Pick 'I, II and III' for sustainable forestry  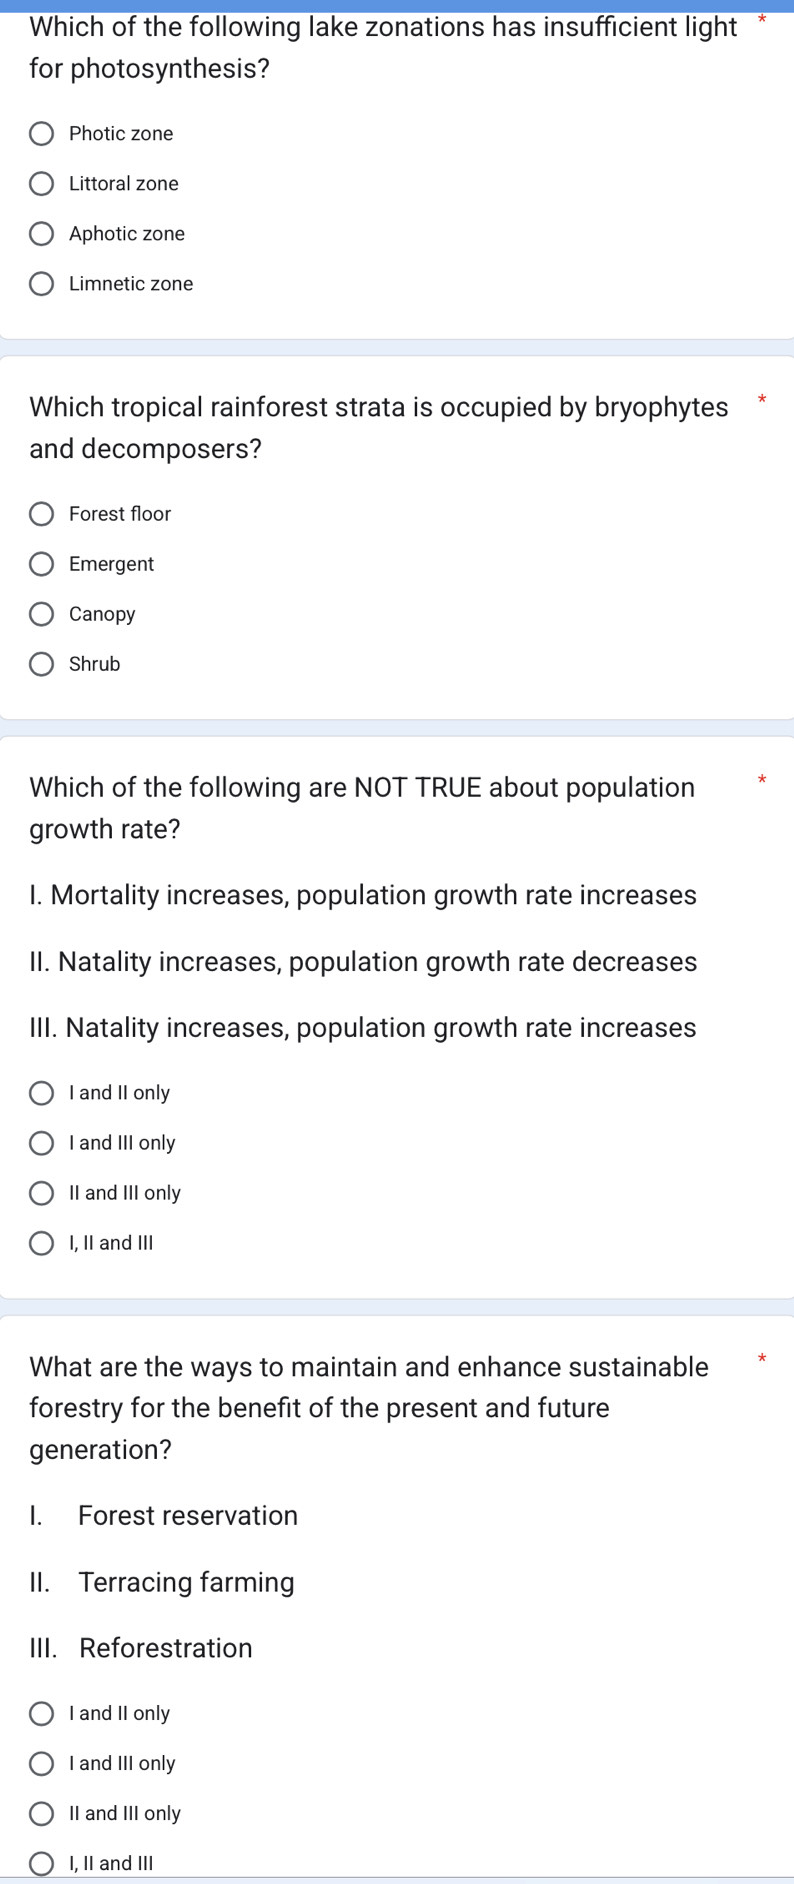41,1861
